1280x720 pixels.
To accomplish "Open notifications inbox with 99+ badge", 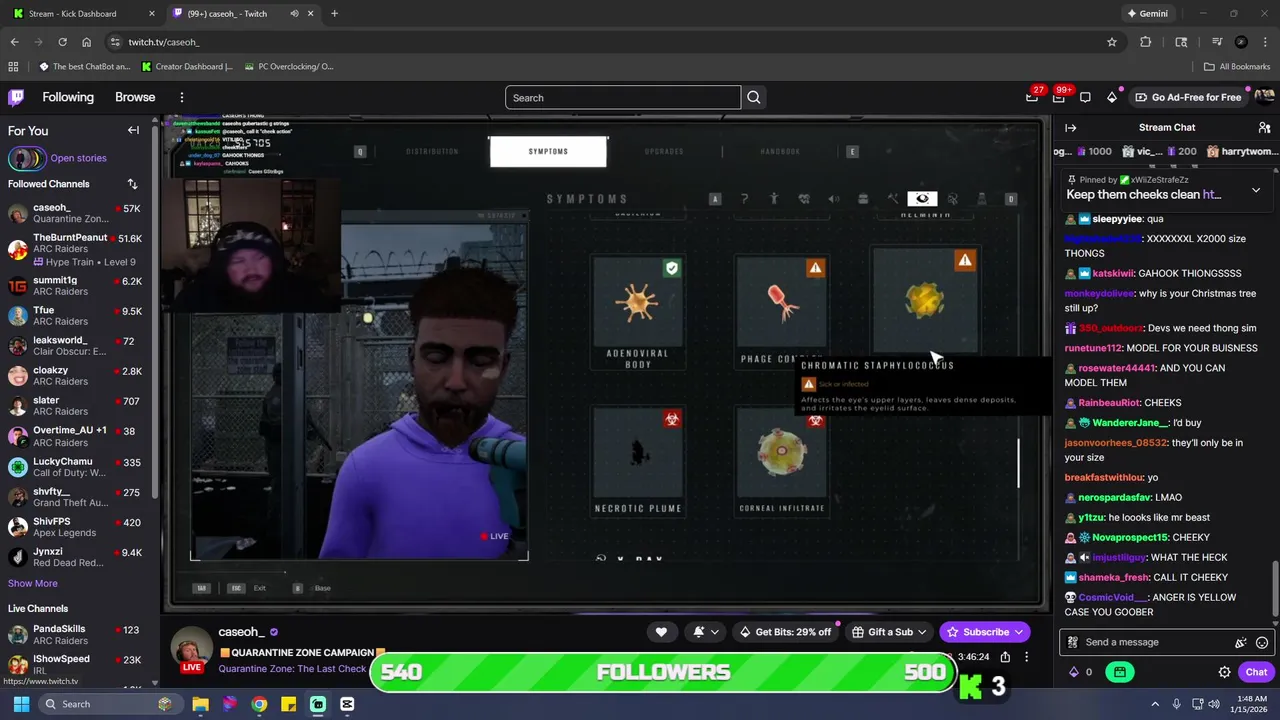I will pos(1058,97).
